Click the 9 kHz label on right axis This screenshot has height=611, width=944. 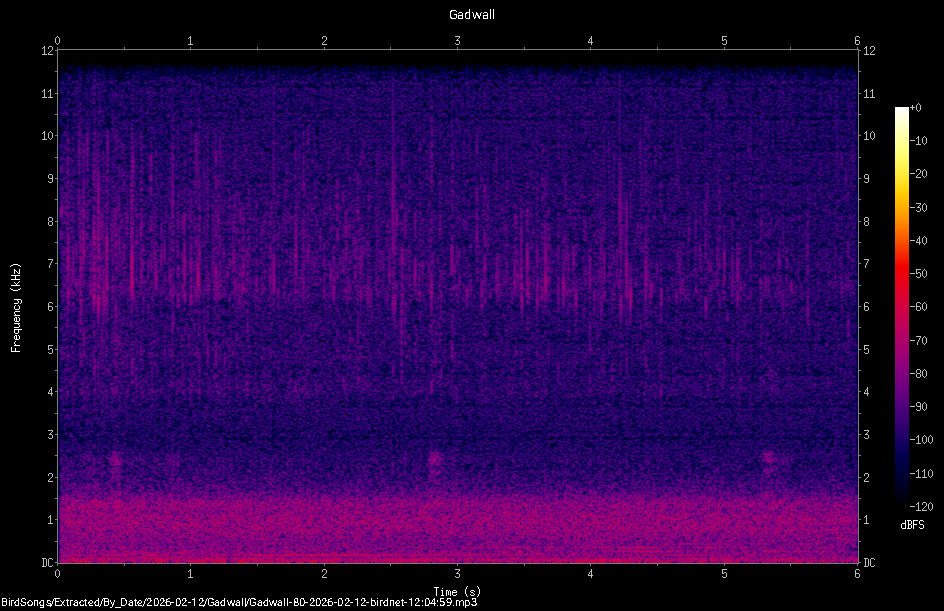coord(866,178)
